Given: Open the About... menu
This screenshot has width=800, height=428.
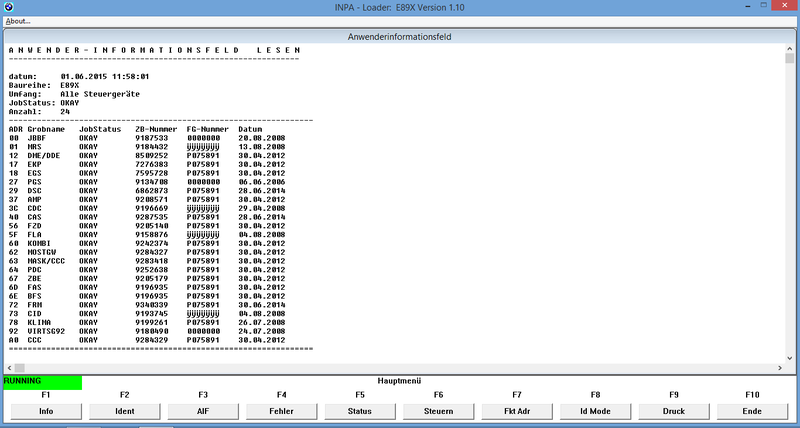Looking at the screenshot, I should [x=18, y=21].
